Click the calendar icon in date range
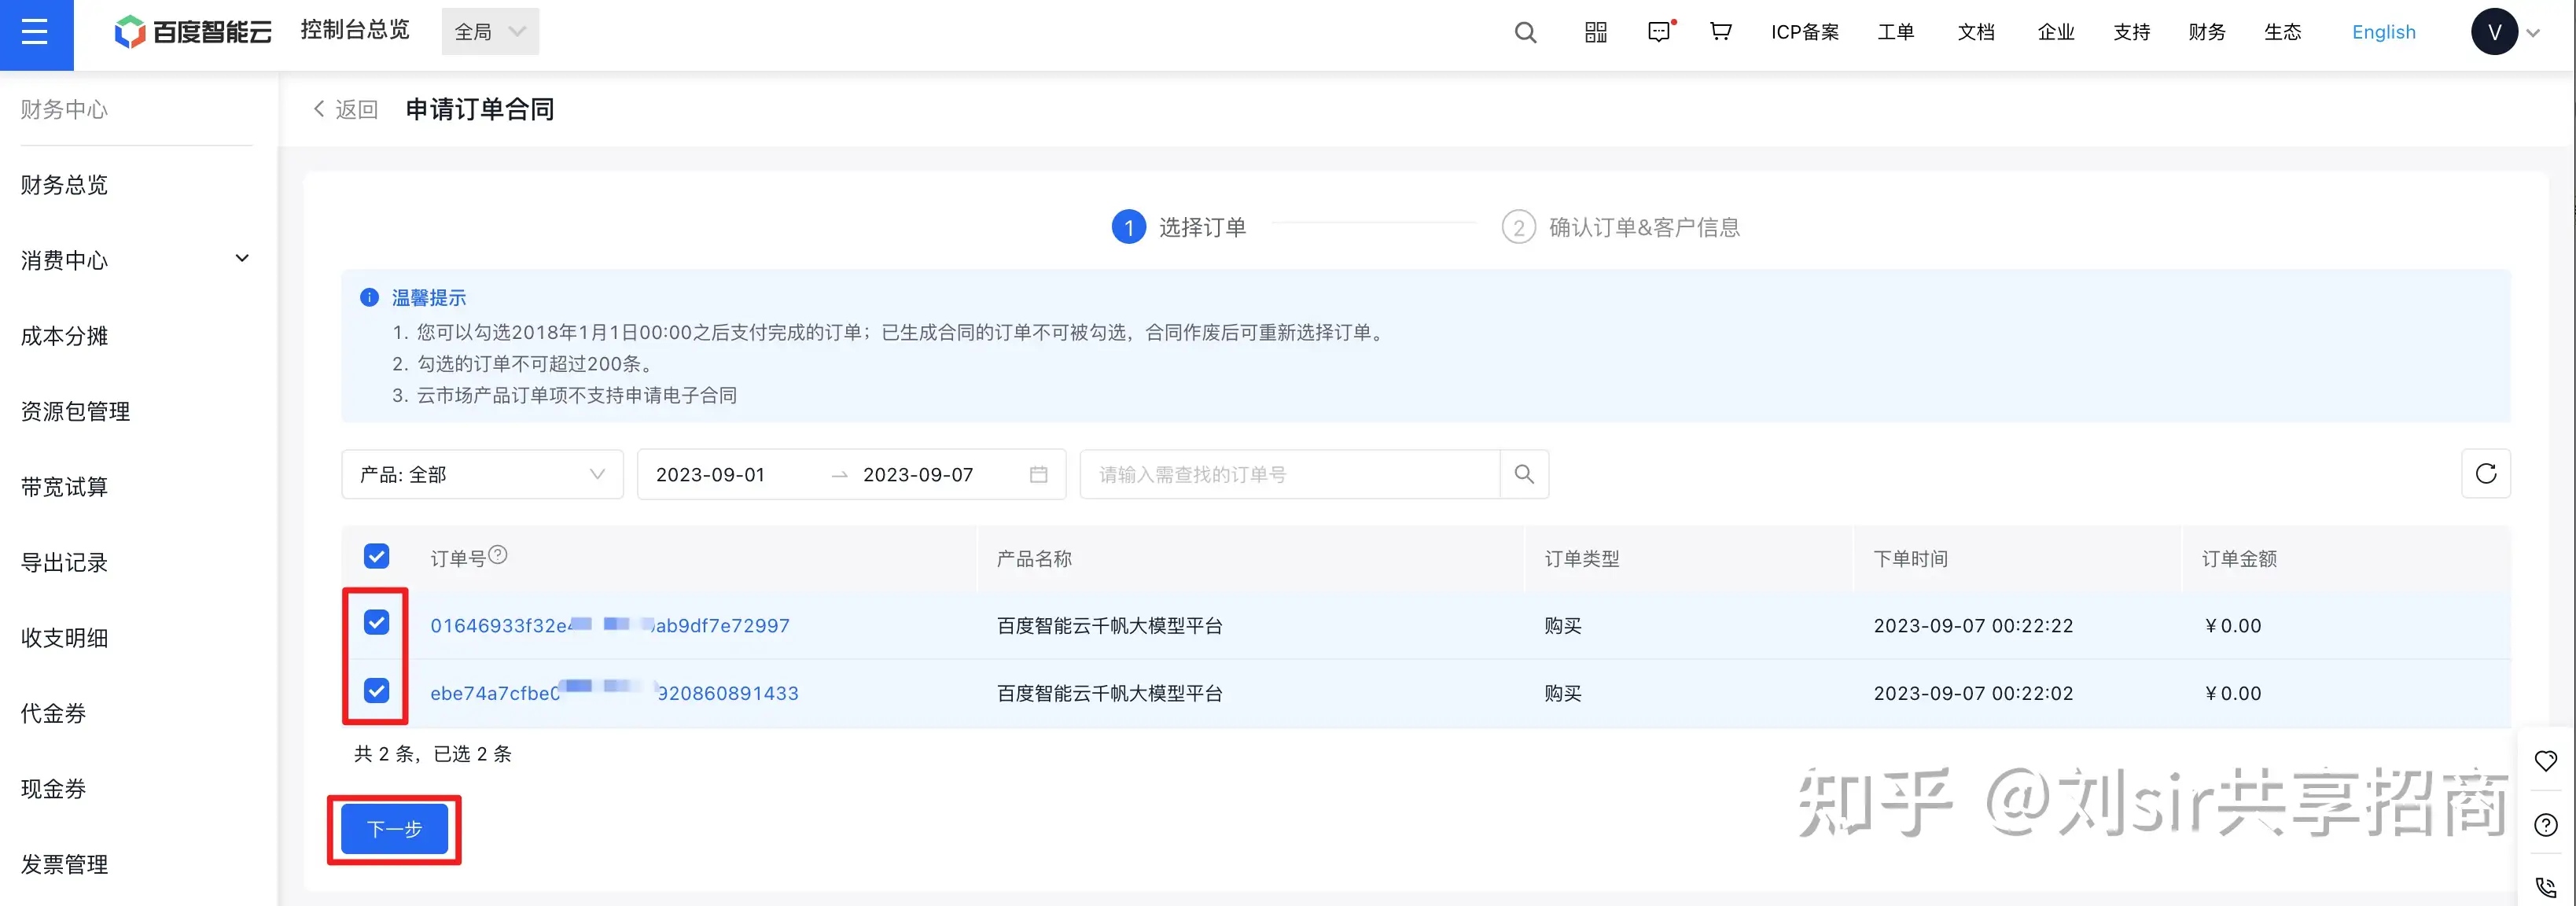Image resolution: width=2576 pixels, height=906 pixels. [1038, 474]
